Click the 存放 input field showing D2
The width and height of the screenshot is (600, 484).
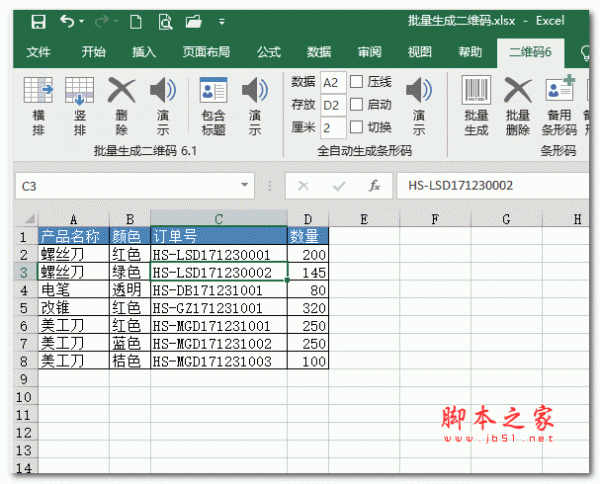point(333,105)
